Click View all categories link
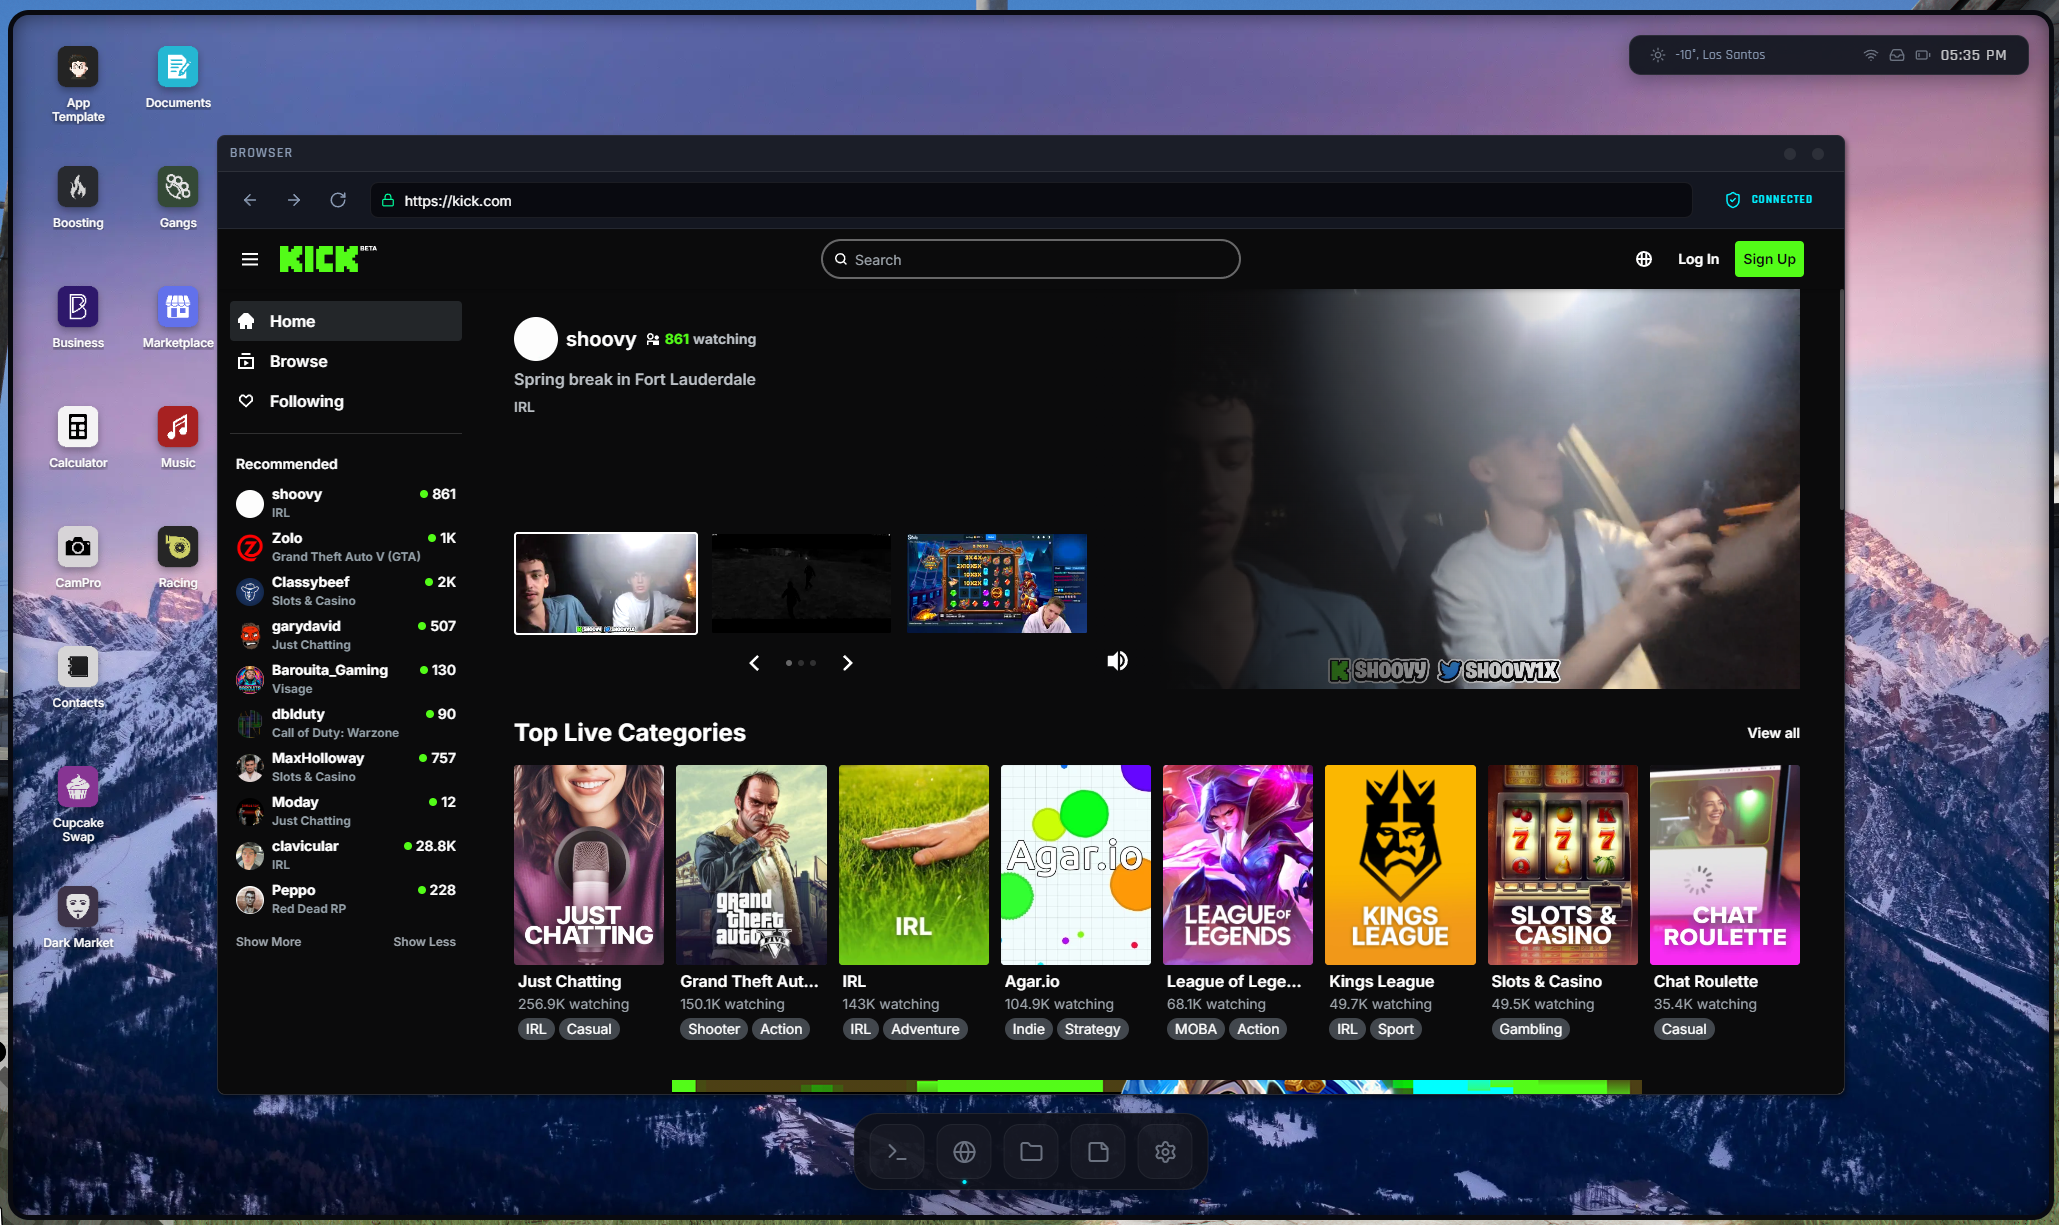The width and height of the screenshot is (2059, 1225). click(x=1772, y=733)
